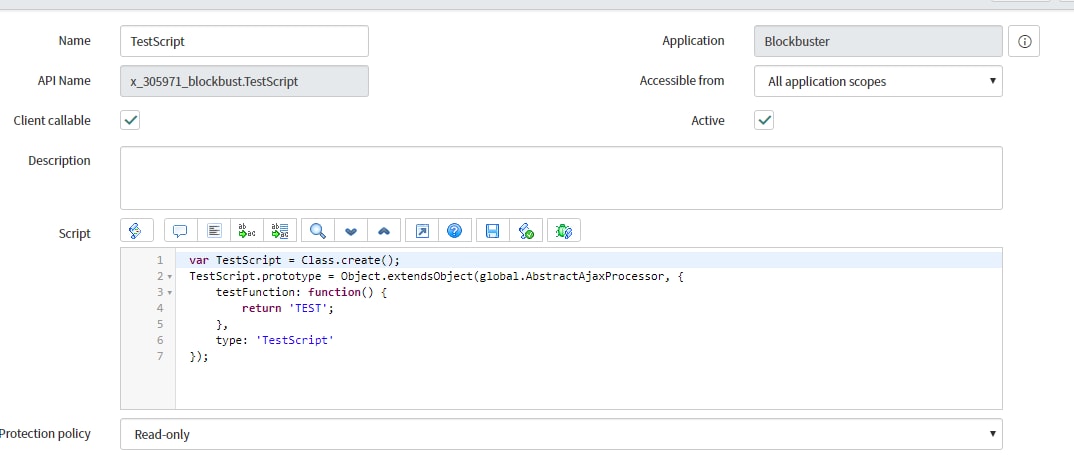
Task: Collapse code fold arrow on line 2
Action: pos(169,277)
